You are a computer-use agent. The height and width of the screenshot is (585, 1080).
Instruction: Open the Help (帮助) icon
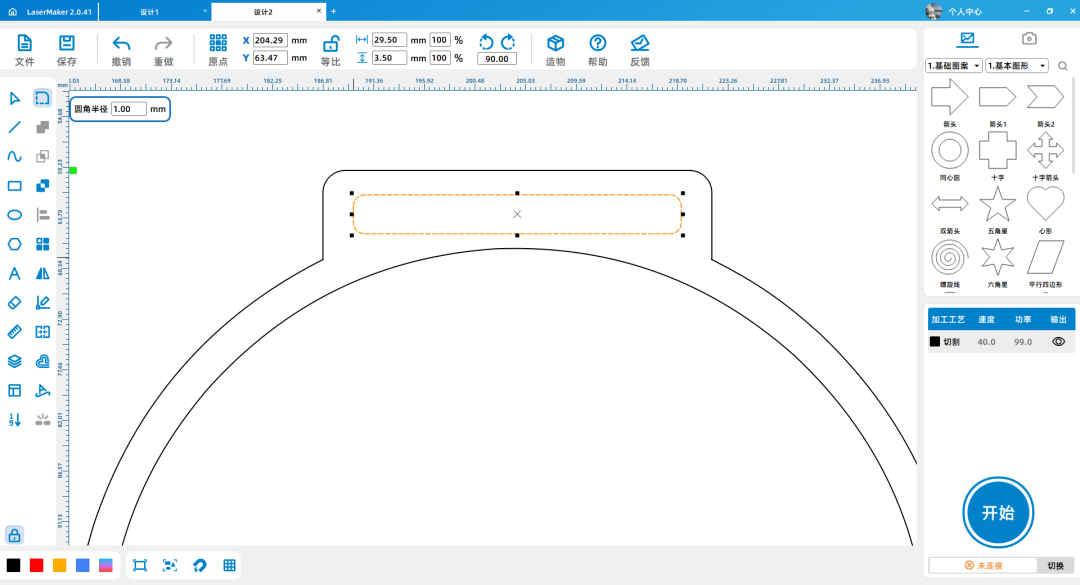(597, 43)
